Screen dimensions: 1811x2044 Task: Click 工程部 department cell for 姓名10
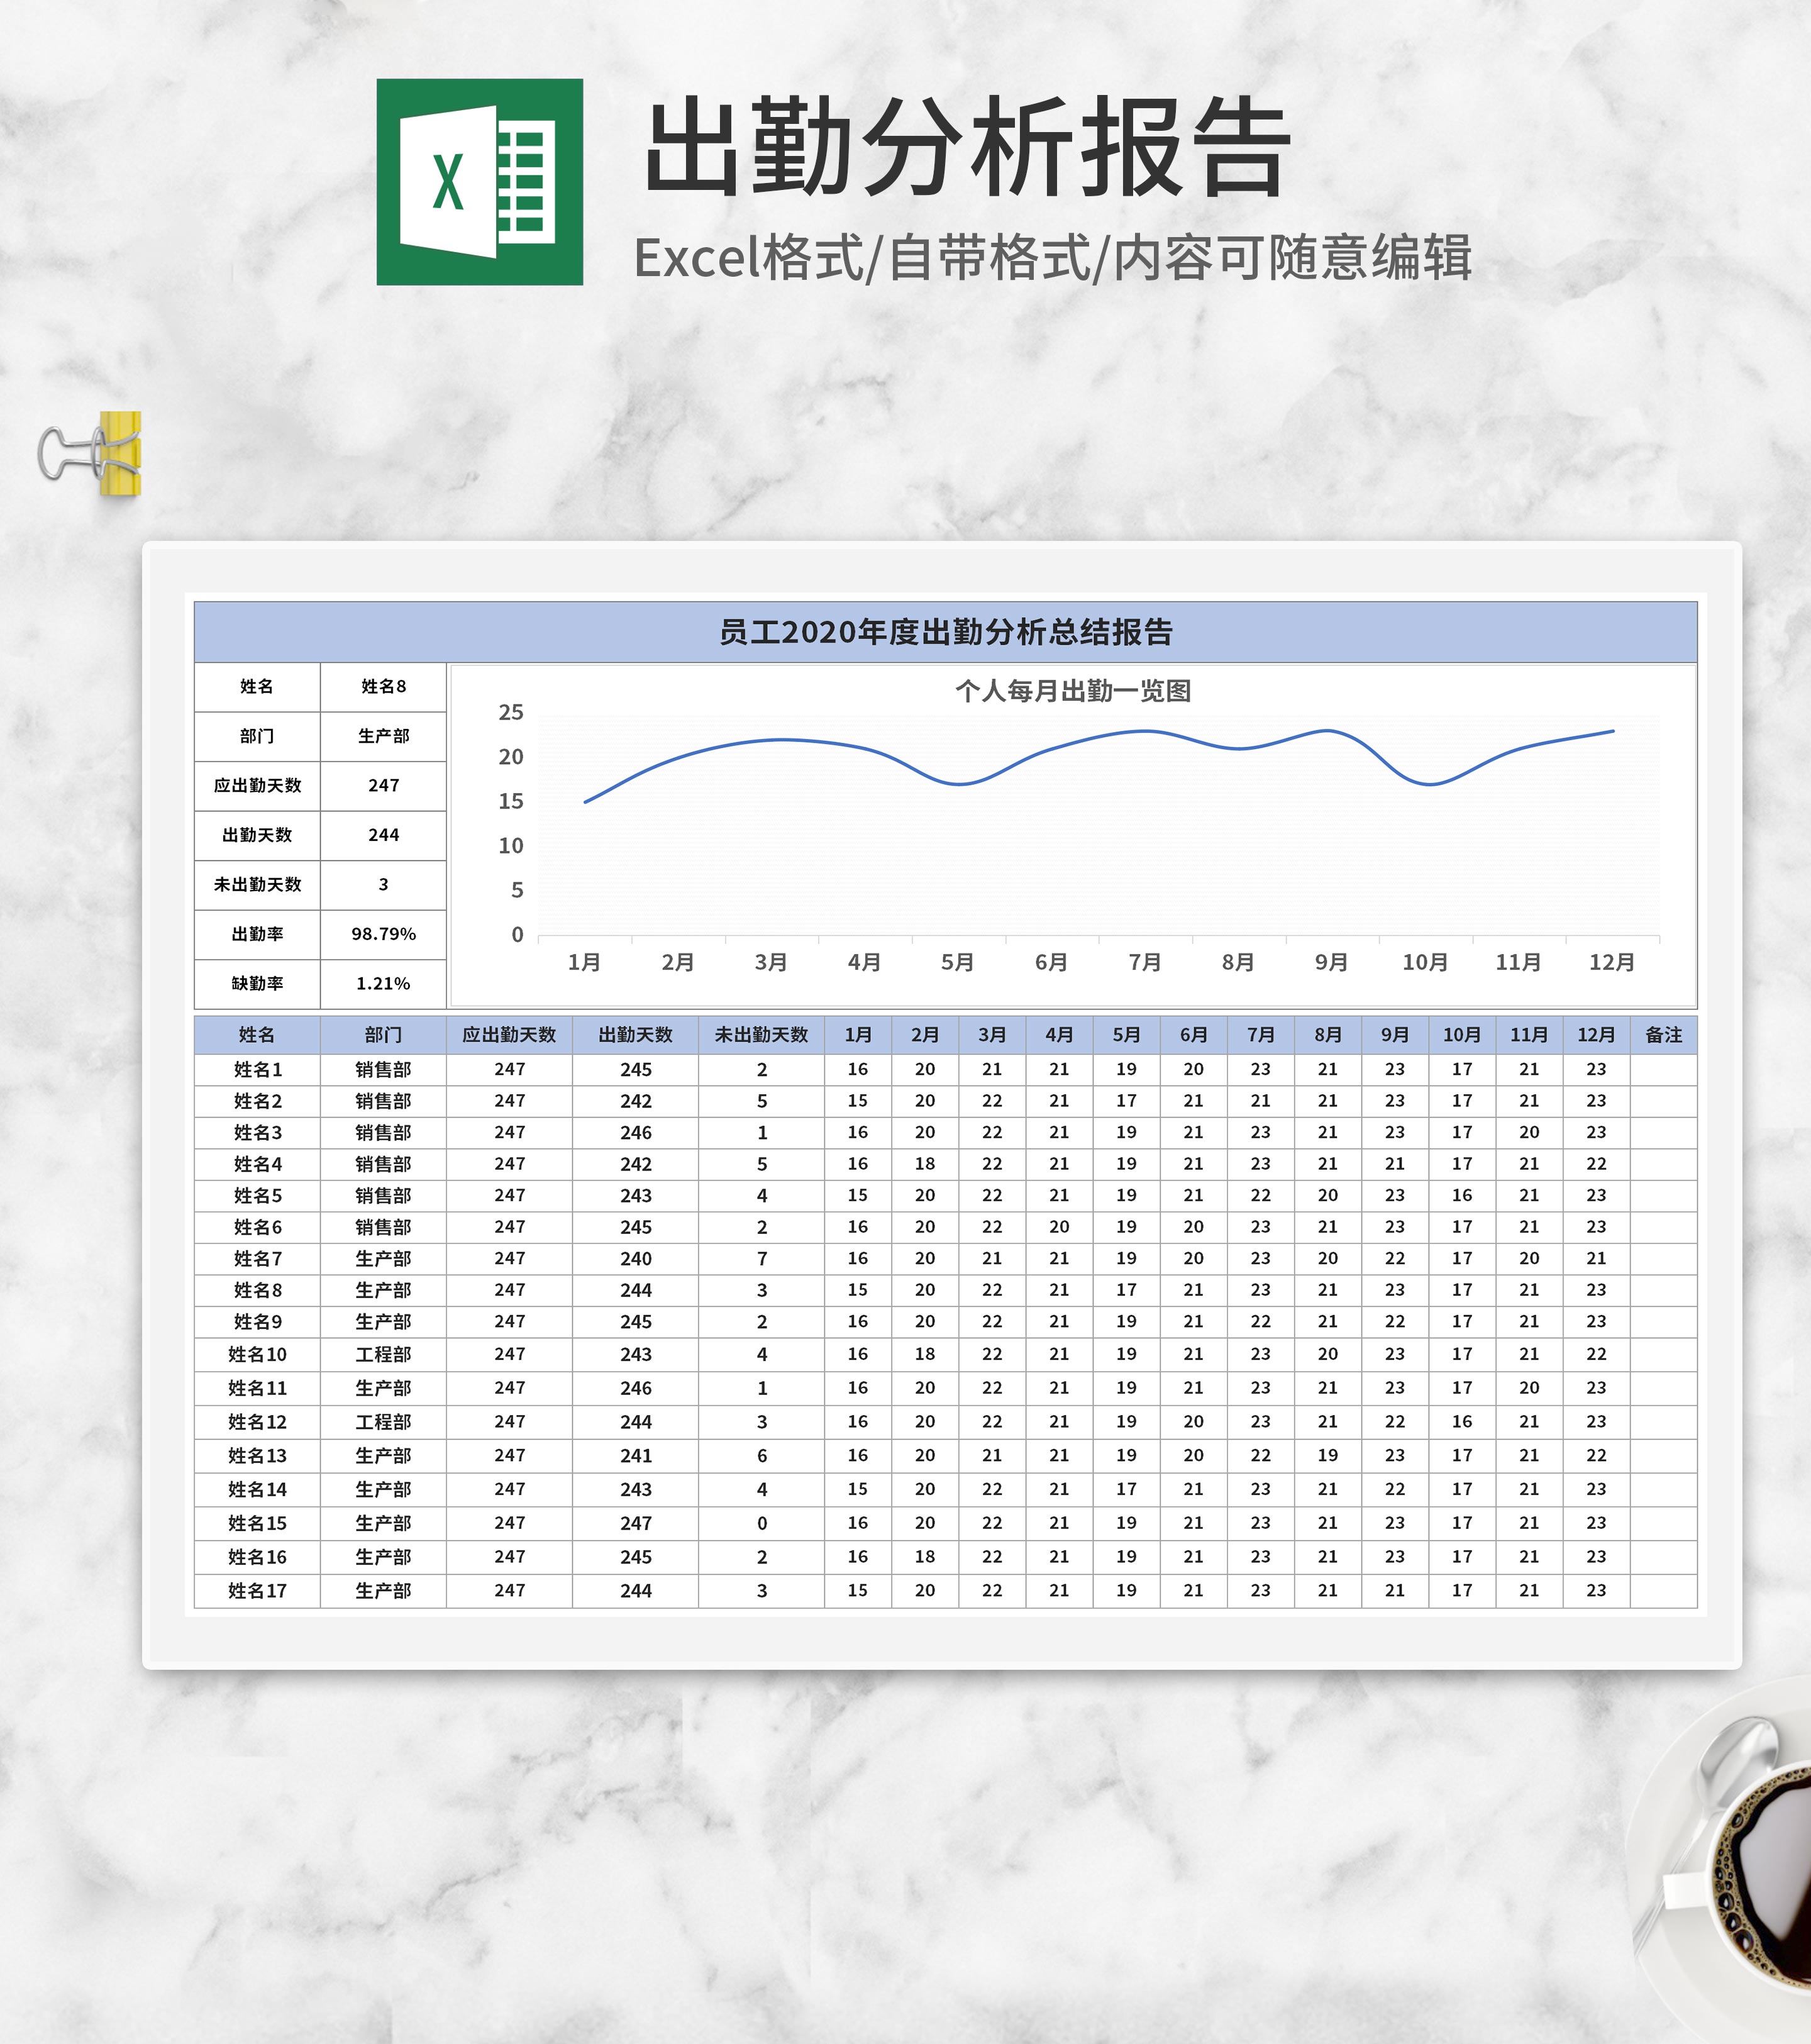tap(383, 1354)
